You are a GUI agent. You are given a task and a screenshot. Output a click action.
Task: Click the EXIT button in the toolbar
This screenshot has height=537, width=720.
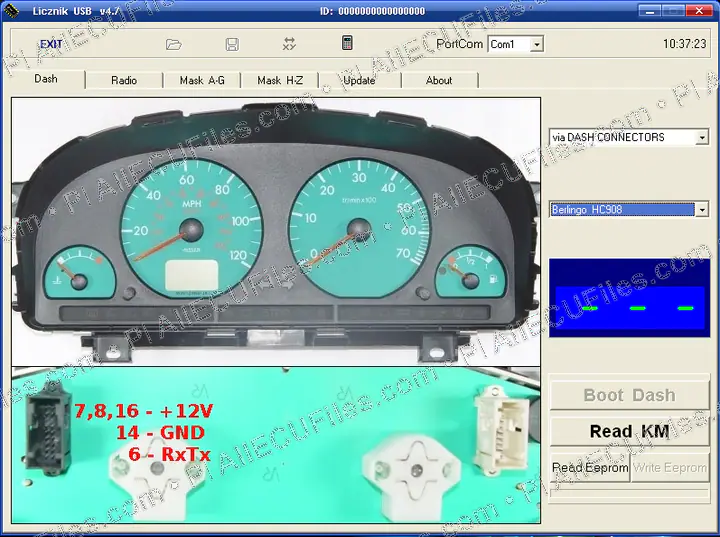(51, 44)
